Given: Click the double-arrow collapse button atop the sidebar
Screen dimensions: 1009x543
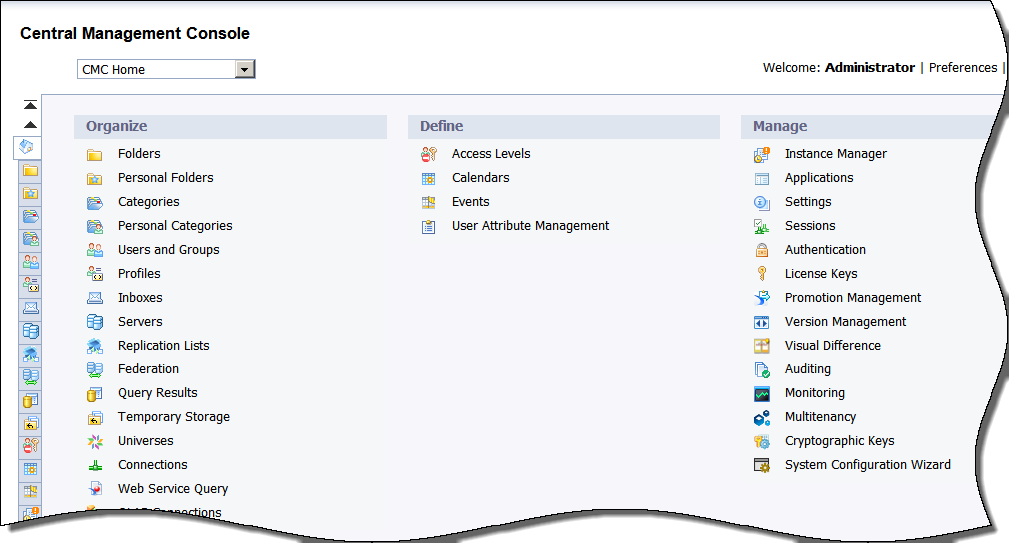Looking at the screenshot, I should [x=30, y=105].
